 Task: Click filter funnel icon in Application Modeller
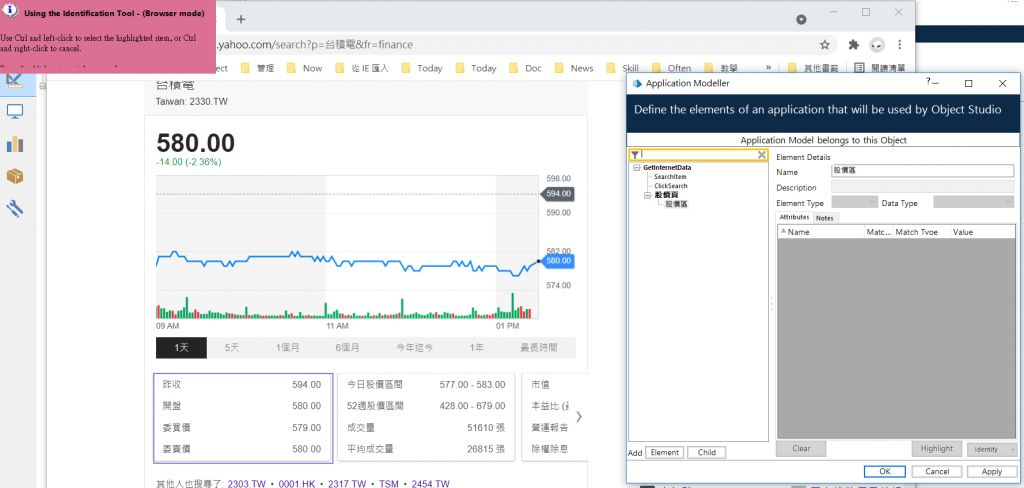click(x=635, y=155)
